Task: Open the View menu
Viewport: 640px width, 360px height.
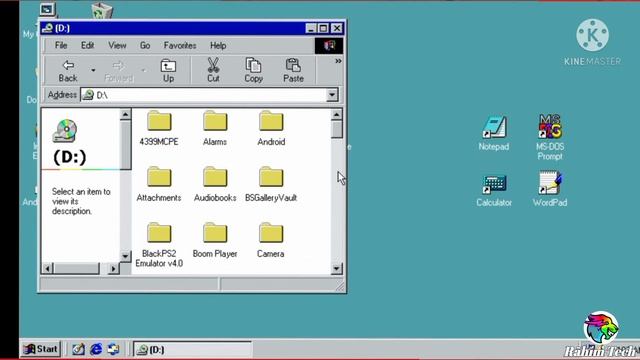Action: coord(117,45)
